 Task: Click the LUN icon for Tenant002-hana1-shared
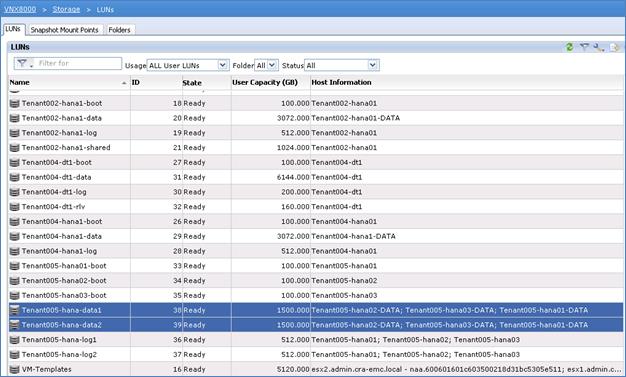tap(14, 148)
